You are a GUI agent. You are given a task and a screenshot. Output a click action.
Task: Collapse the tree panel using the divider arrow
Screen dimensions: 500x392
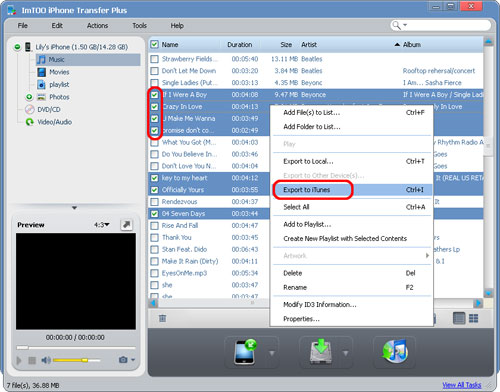(74, 208)
